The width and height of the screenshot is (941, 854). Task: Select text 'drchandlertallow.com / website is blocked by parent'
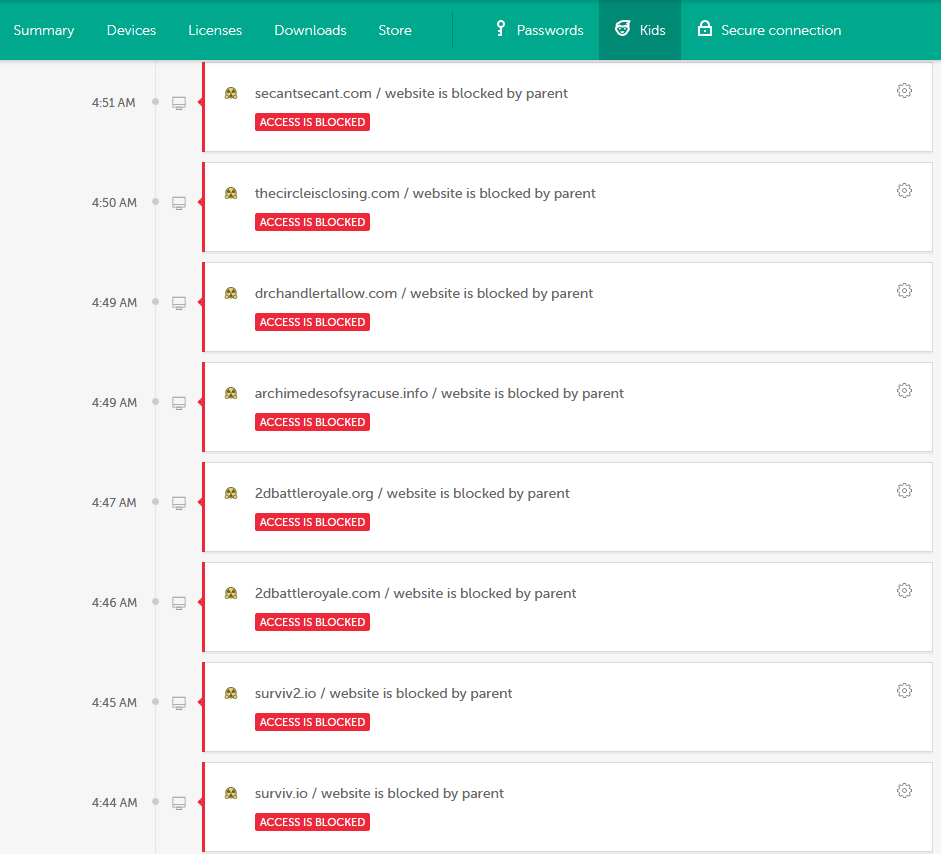pyautogui.click(x=424, y=293)
